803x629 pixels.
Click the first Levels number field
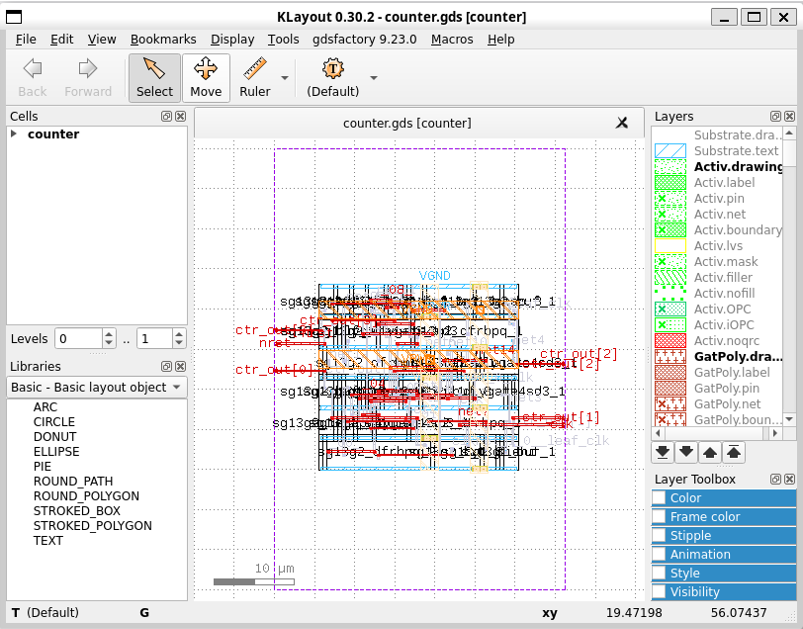pos(78,339)
